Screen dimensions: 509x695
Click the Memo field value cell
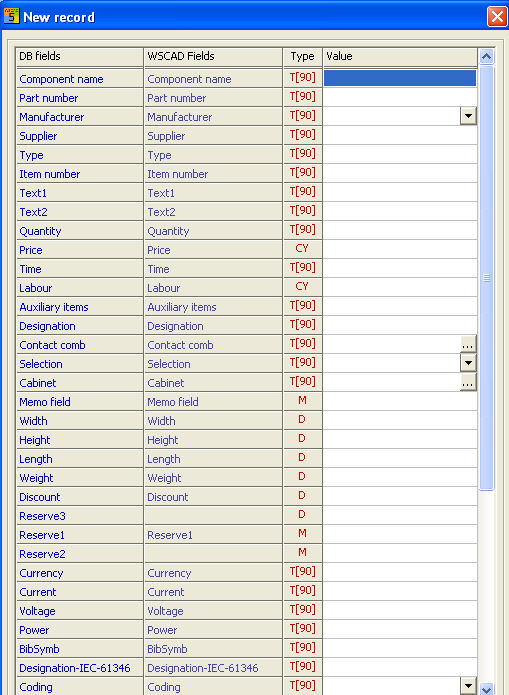pos(400,401)
